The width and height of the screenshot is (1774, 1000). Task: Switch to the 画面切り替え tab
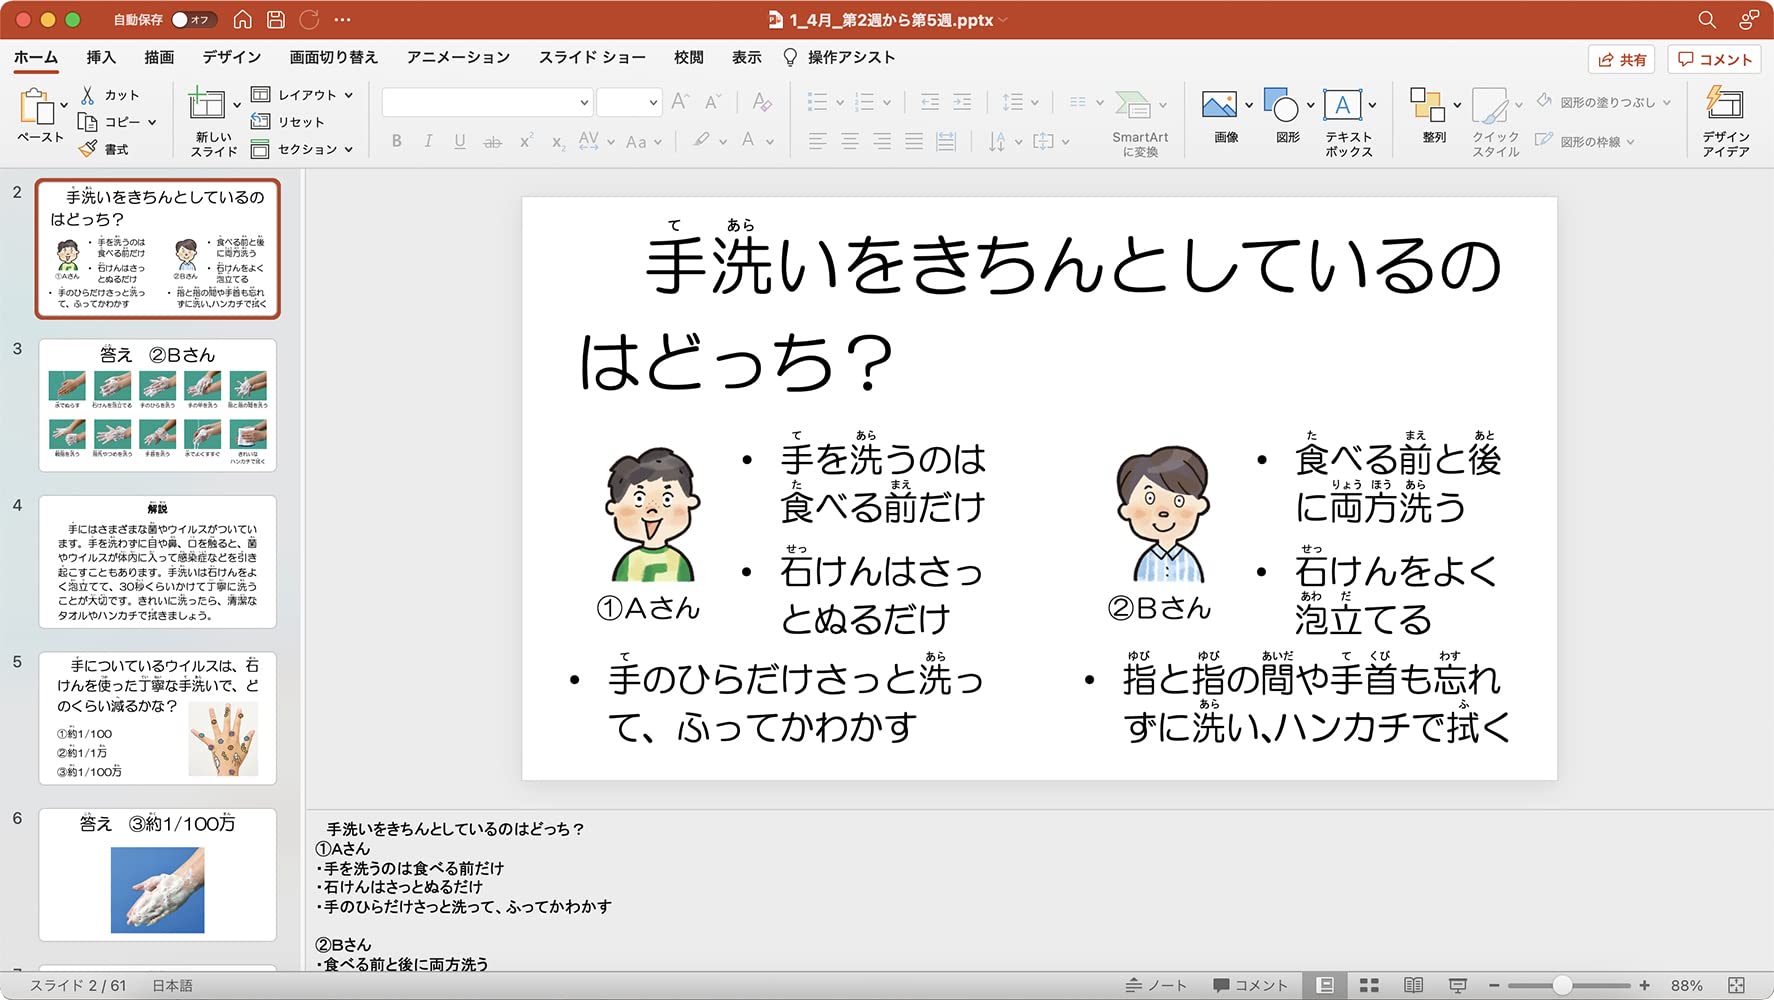pyautogui.click(x=334, y=57)
